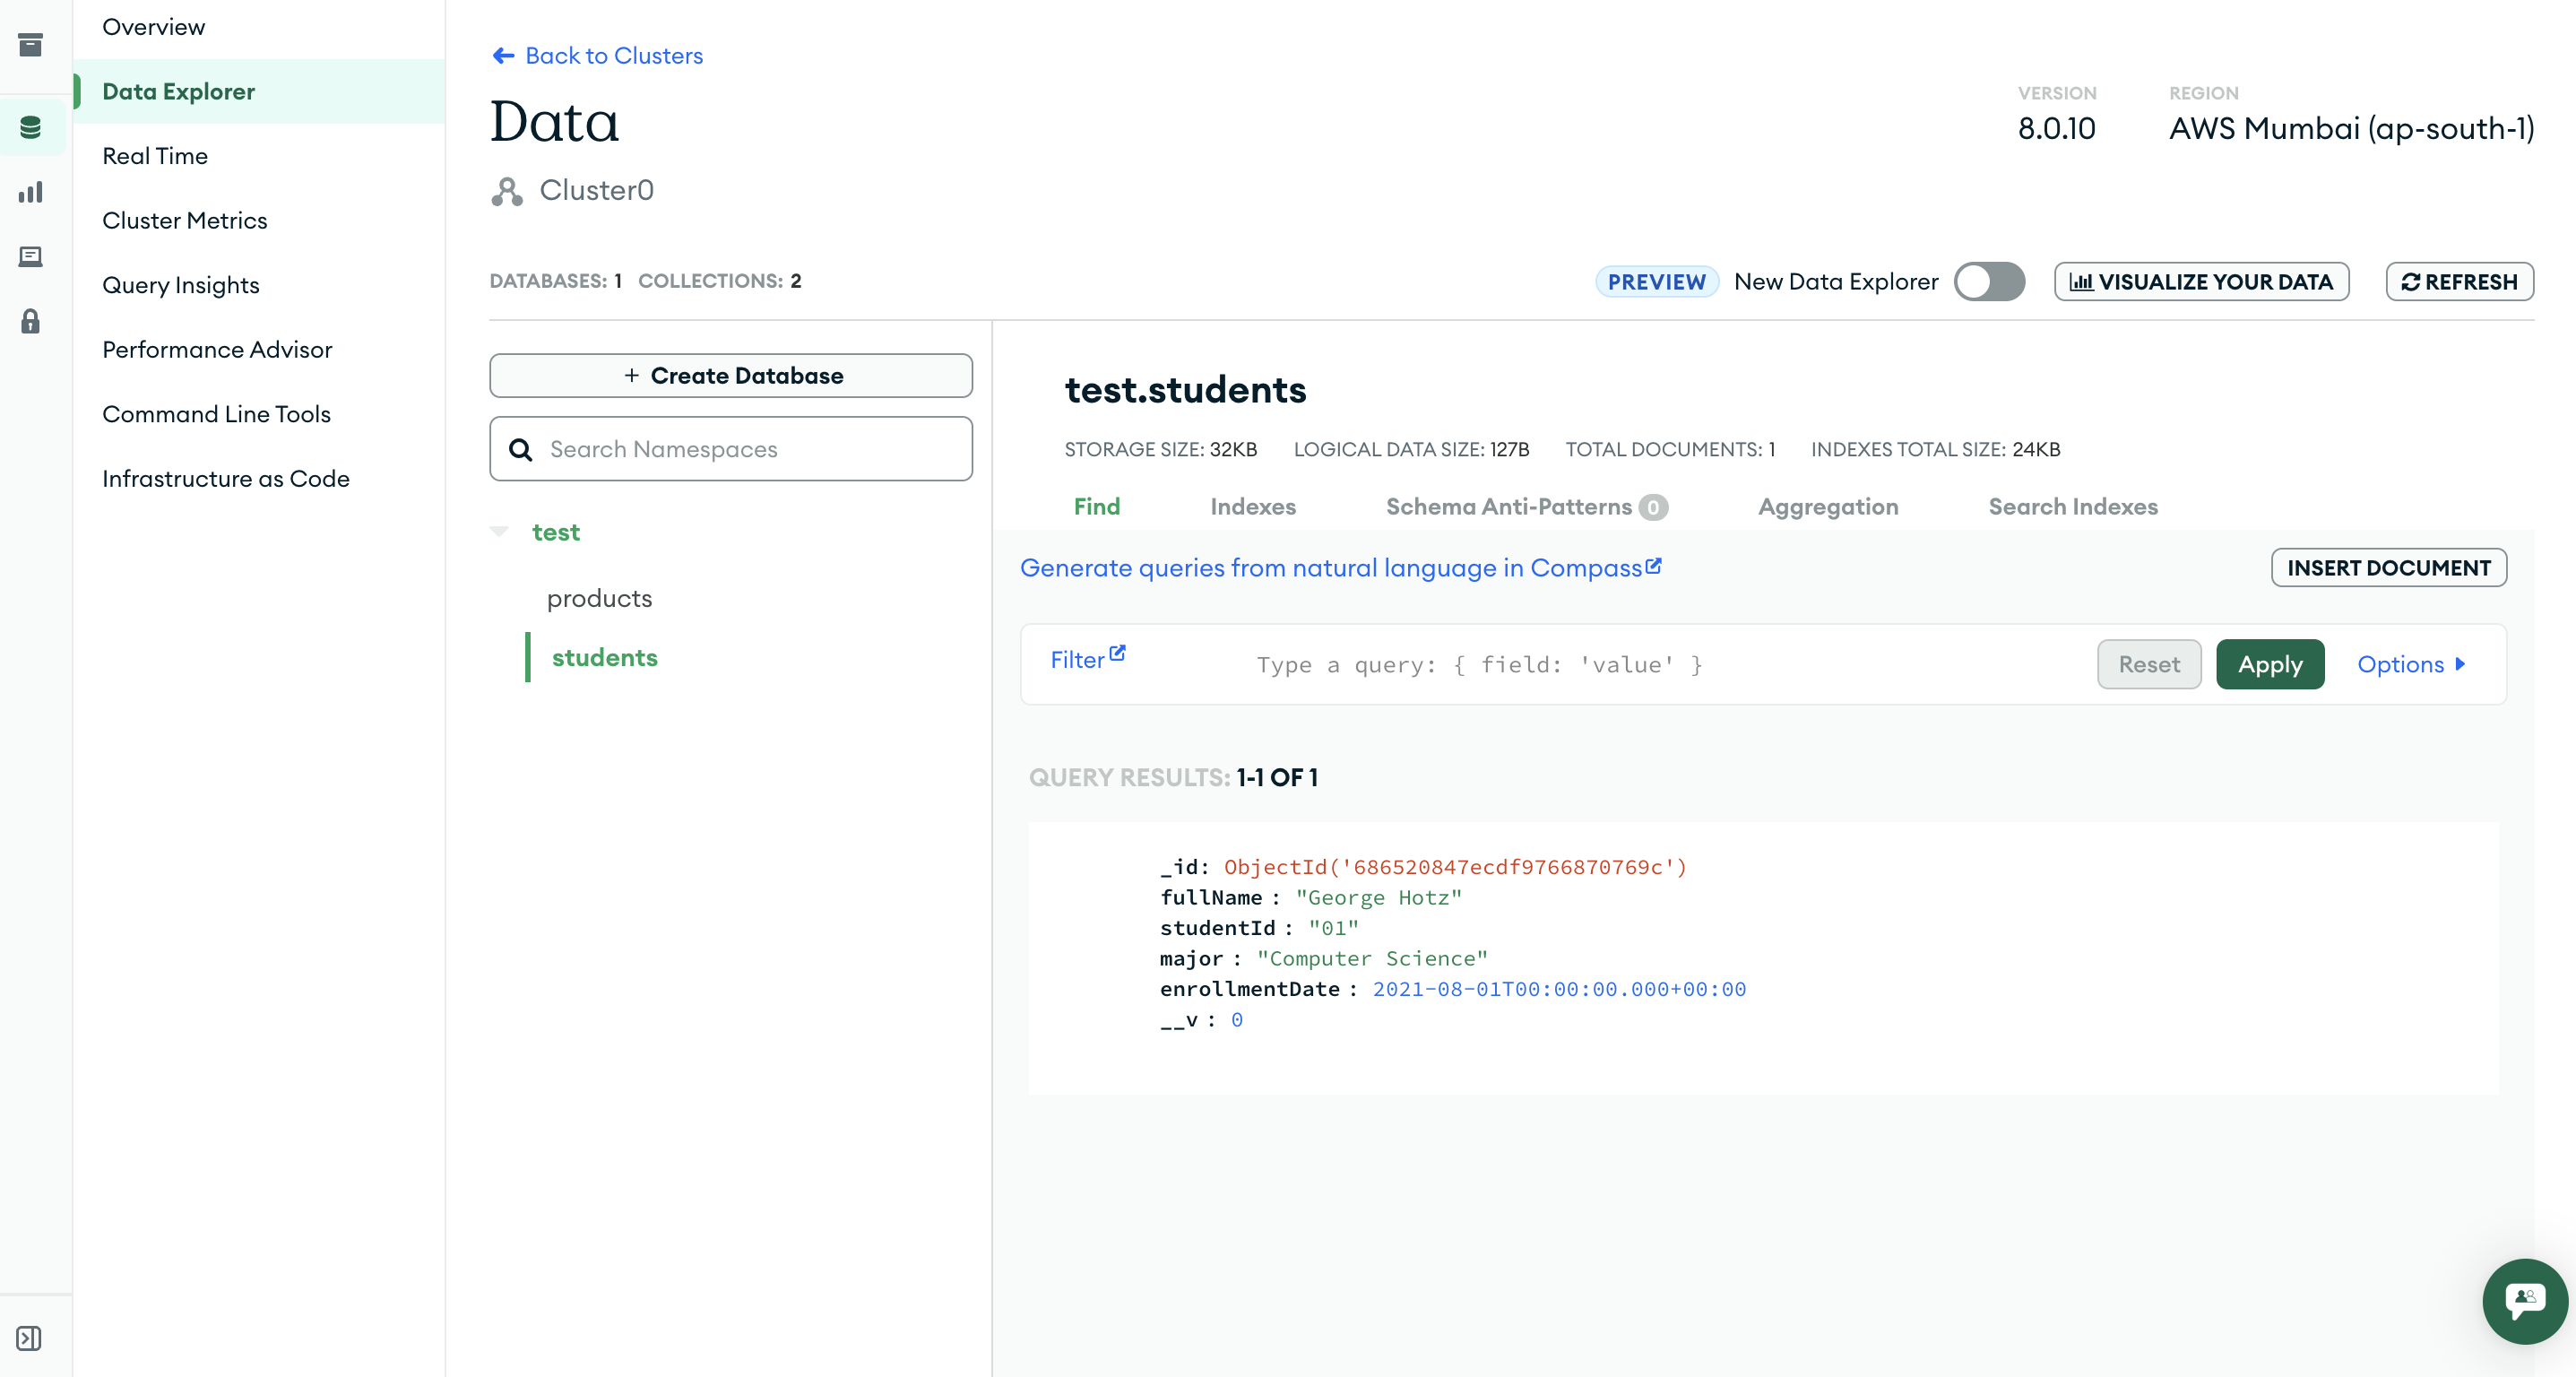Open the Aggregation tab
Image resolution: width=2576 pixels, height=1377 pixels.
pyautogui.click(x=1828, y=507)
